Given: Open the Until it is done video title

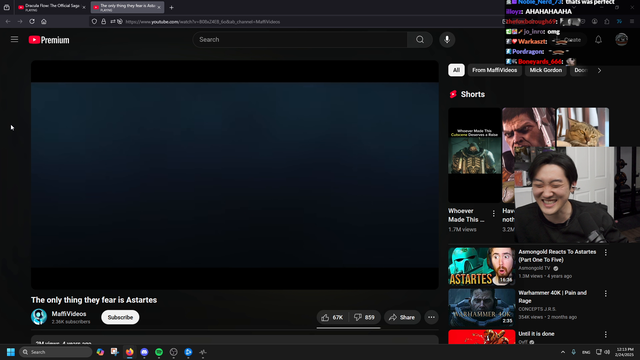Looking at the screenshot, I should coord(536,334).
